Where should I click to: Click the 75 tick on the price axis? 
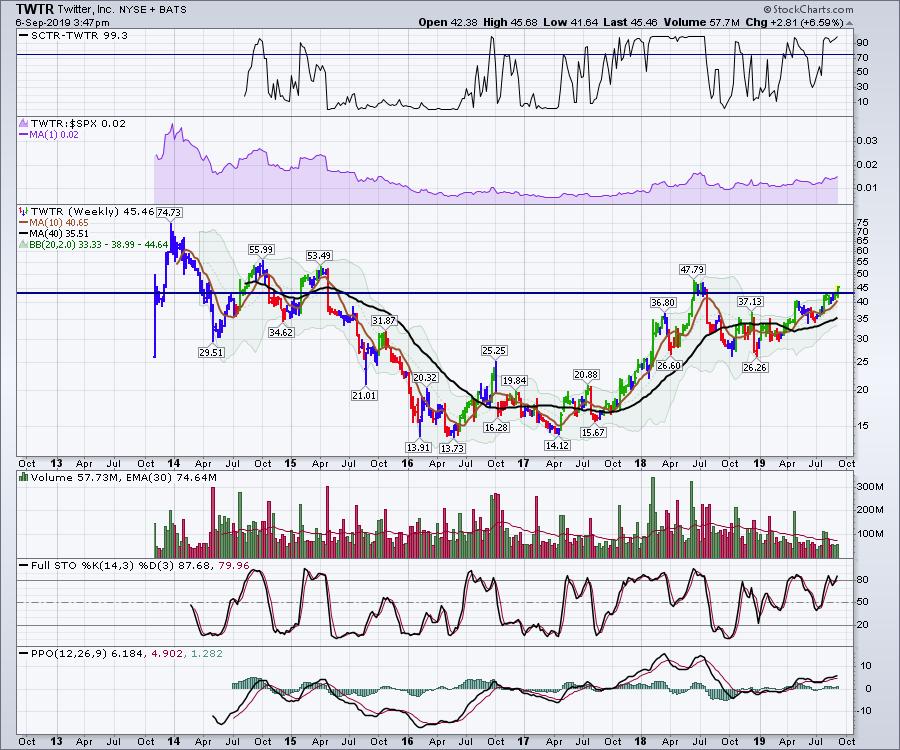tap(863, 222)
